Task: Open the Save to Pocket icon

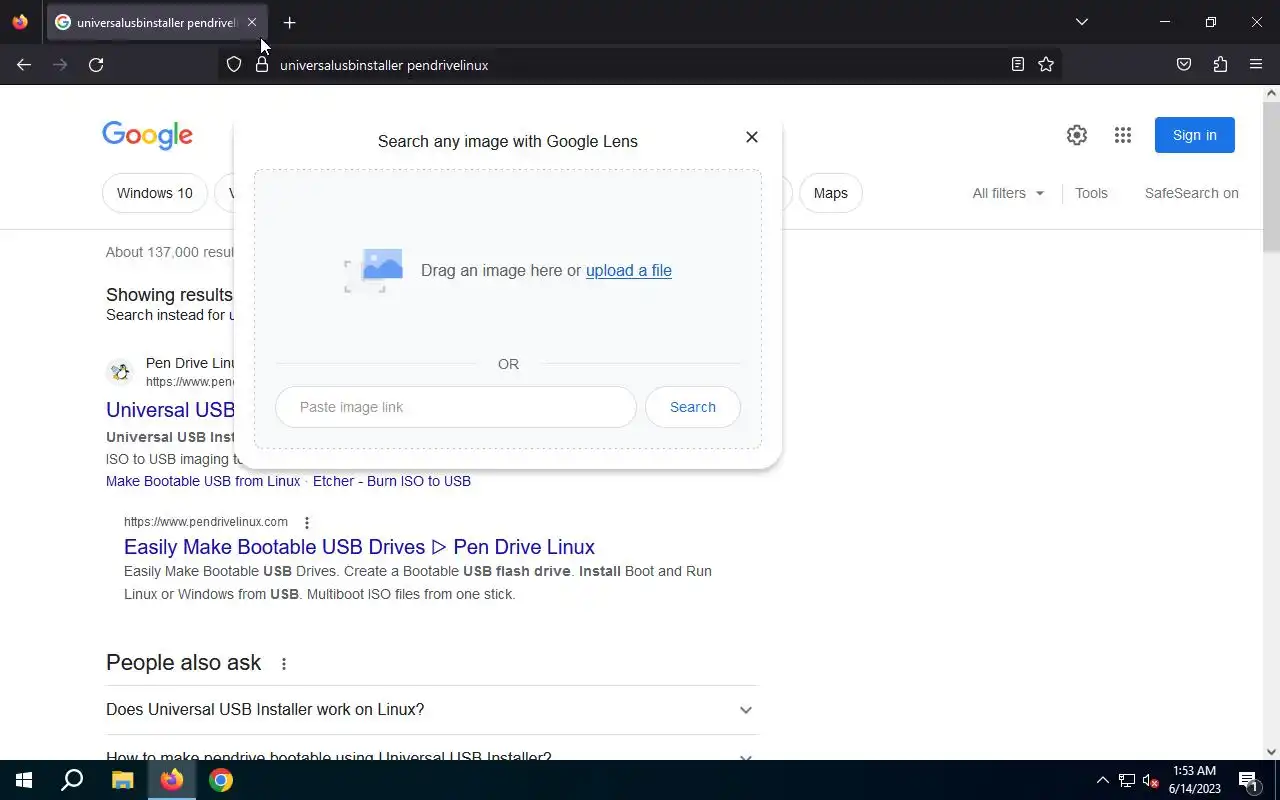Action: [x=1184, y=64]
